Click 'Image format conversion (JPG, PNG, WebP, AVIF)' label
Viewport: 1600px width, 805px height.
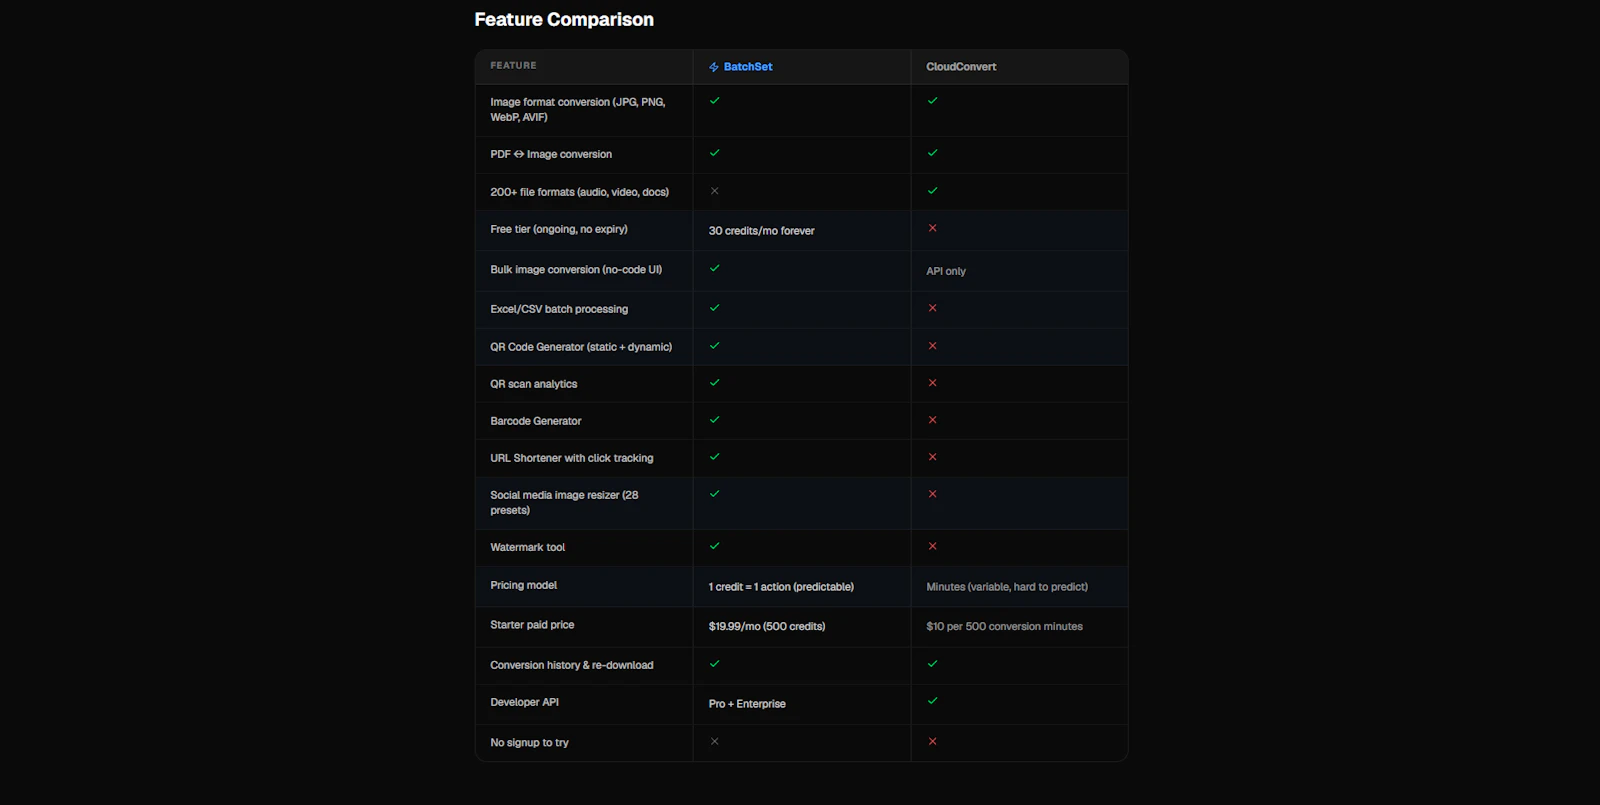(578, 110)
